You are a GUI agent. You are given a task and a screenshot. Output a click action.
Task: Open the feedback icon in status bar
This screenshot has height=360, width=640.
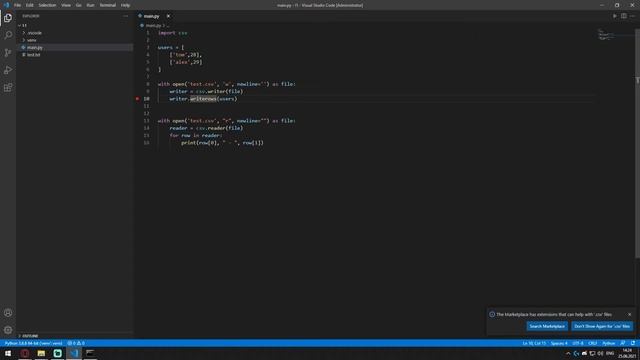click(x=623, y=343)
